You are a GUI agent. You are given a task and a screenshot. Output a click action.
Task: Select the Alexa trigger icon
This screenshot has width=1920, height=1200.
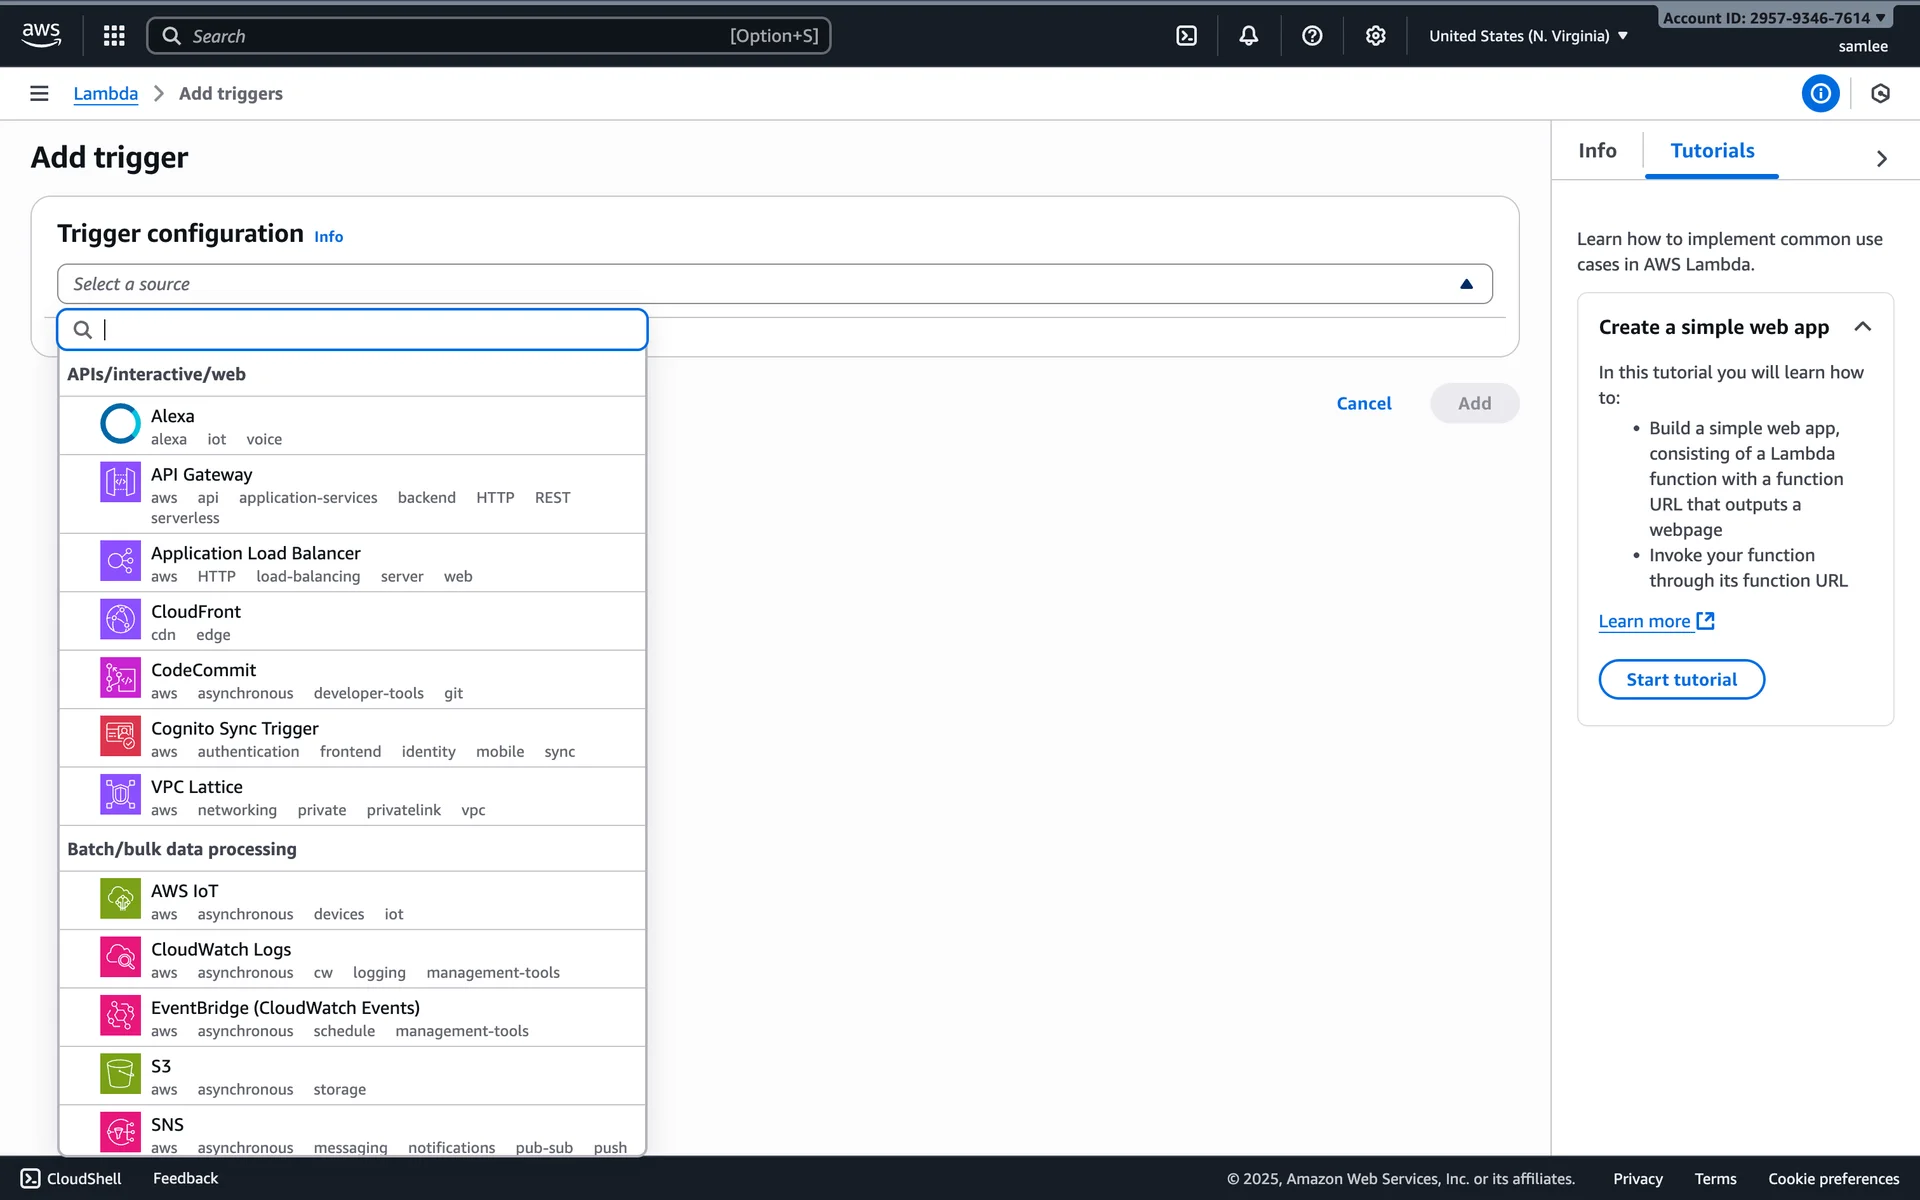coord(120,424)
